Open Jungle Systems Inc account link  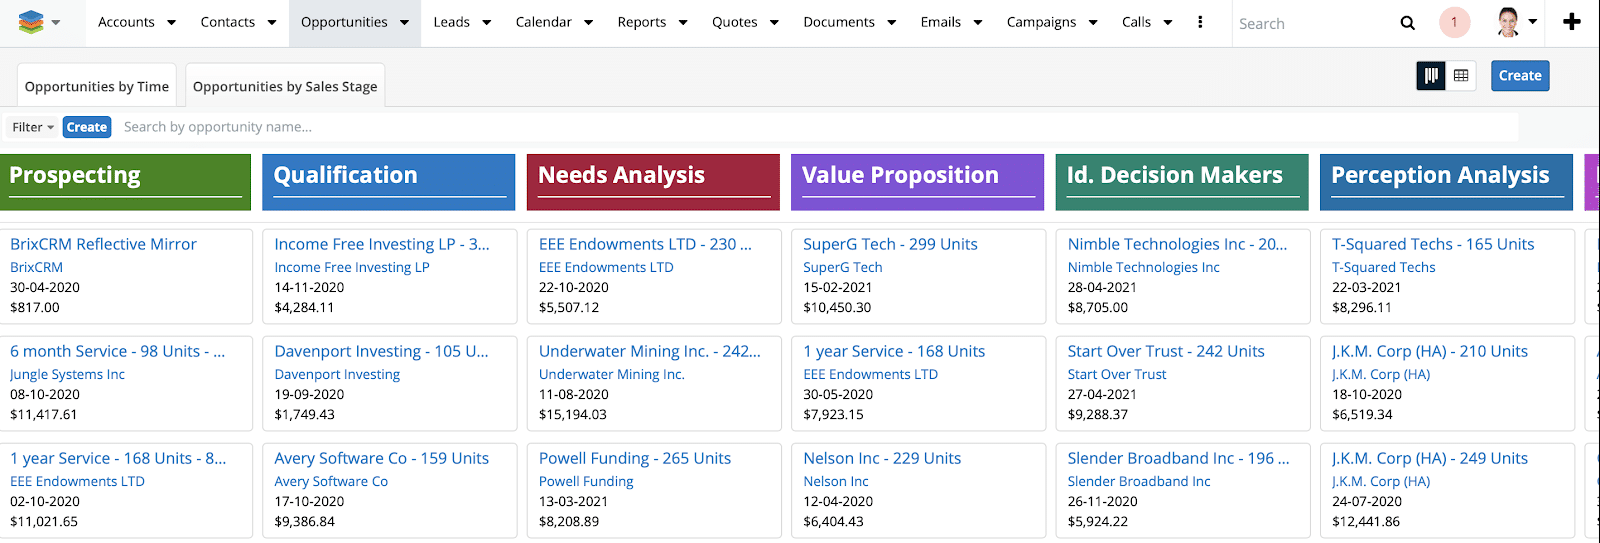coord(67,374)
